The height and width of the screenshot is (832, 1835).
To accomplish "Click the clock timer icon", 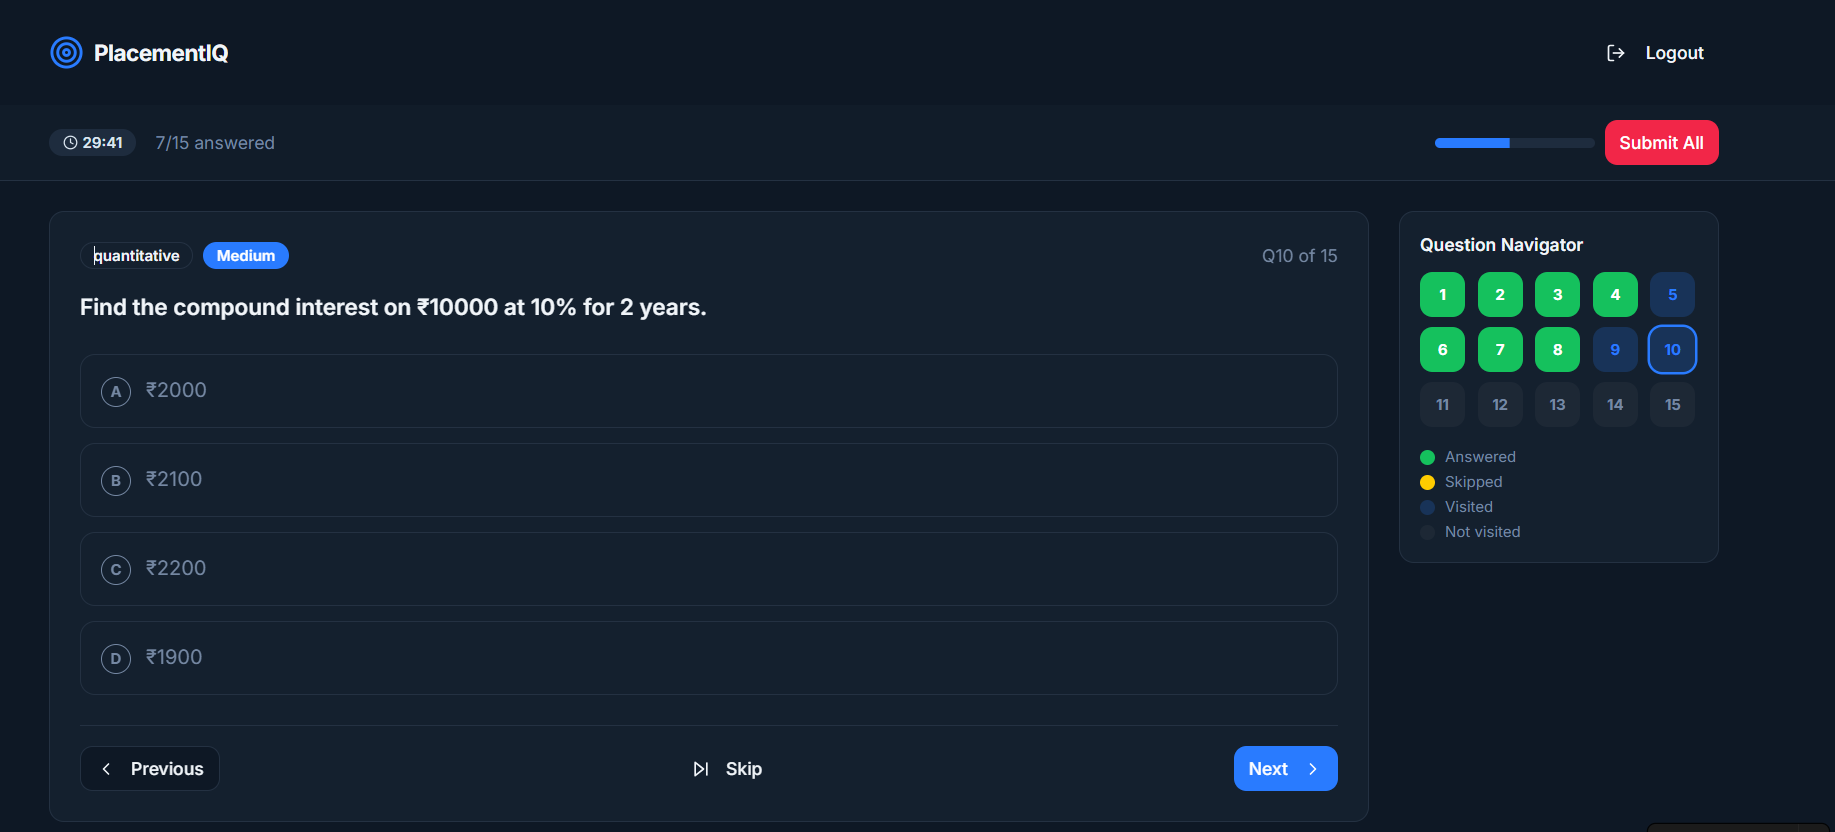I will click(70, 143).
